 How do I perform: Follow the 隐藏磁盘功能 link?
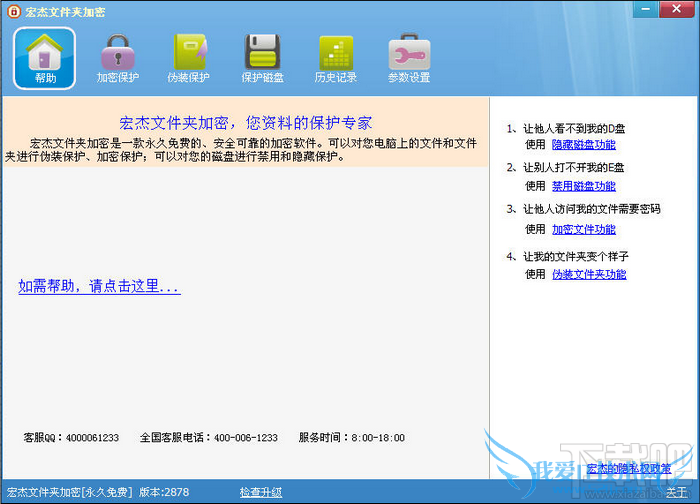(583, 144)
